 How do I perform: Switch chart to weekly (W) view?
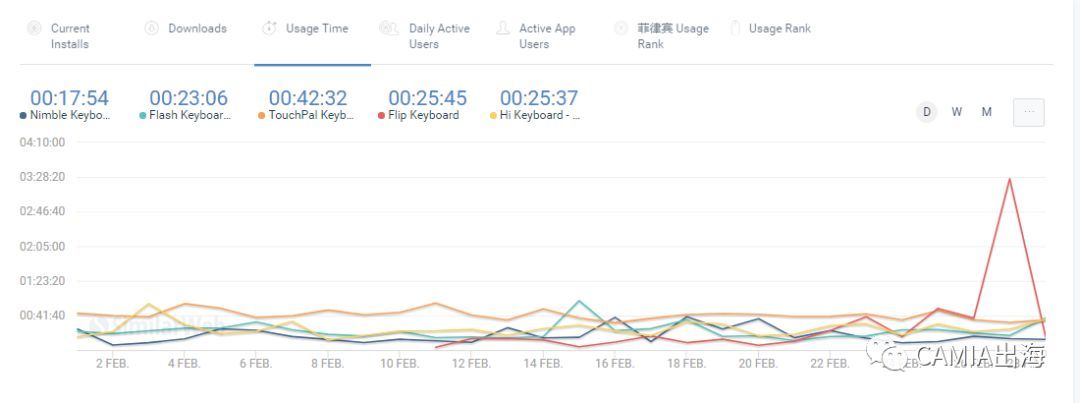(x=957, y=112)
